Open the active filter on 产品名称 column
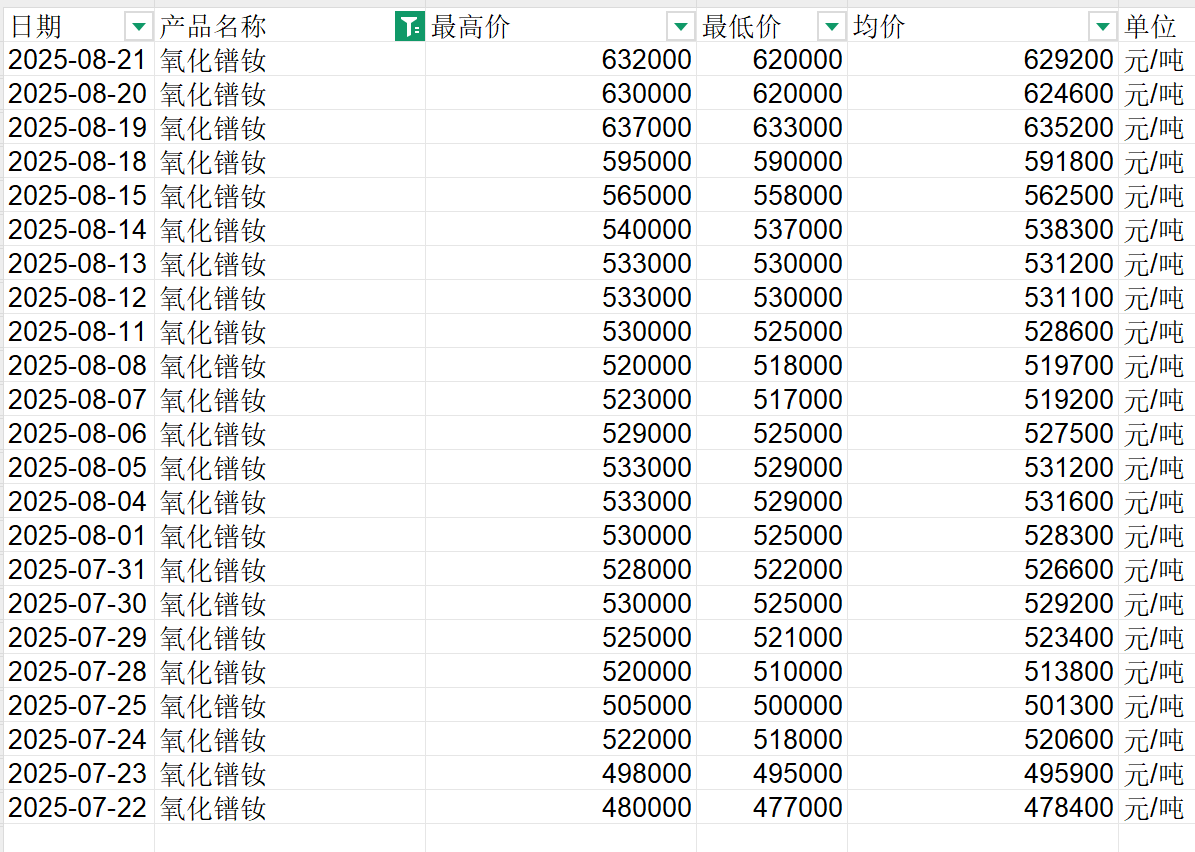The image size is (1195, 852). (409, 27)
